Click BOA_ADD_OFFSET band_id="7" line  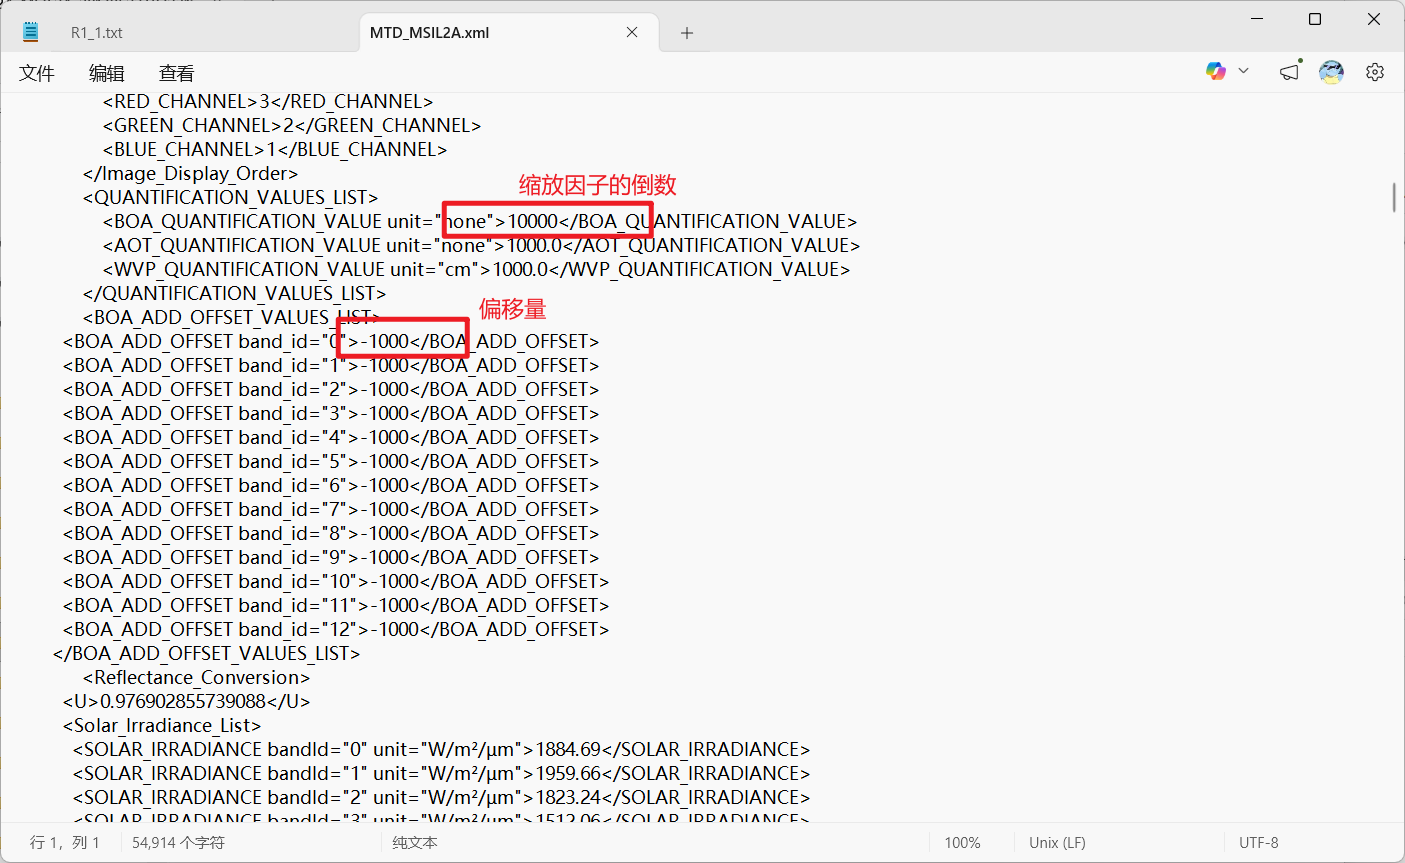coord(331,509)
